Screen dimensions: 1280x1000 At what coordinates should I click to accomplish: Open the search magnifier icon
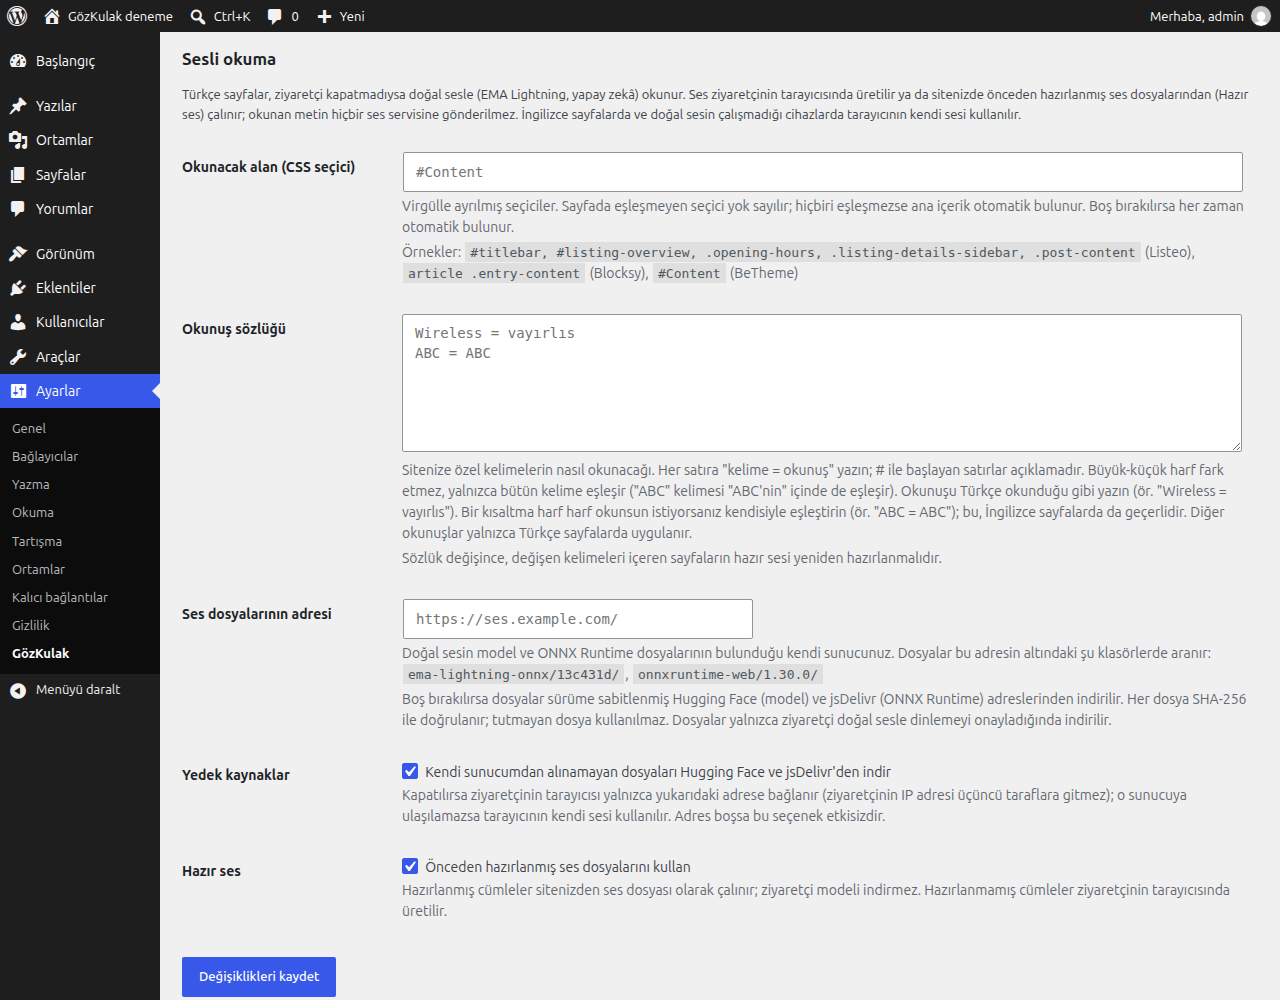coord(198,16)
